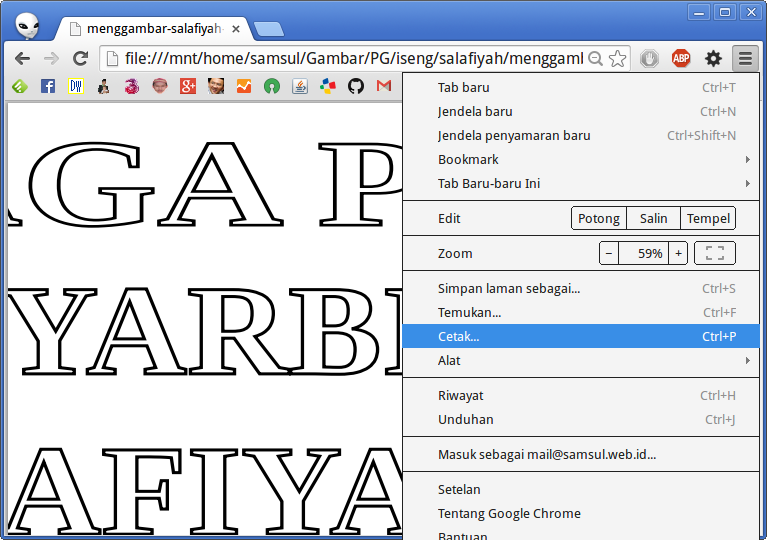Click the forward navigation arrow
The height and width of the screenshot is (540, 767).
pos(51,59)
